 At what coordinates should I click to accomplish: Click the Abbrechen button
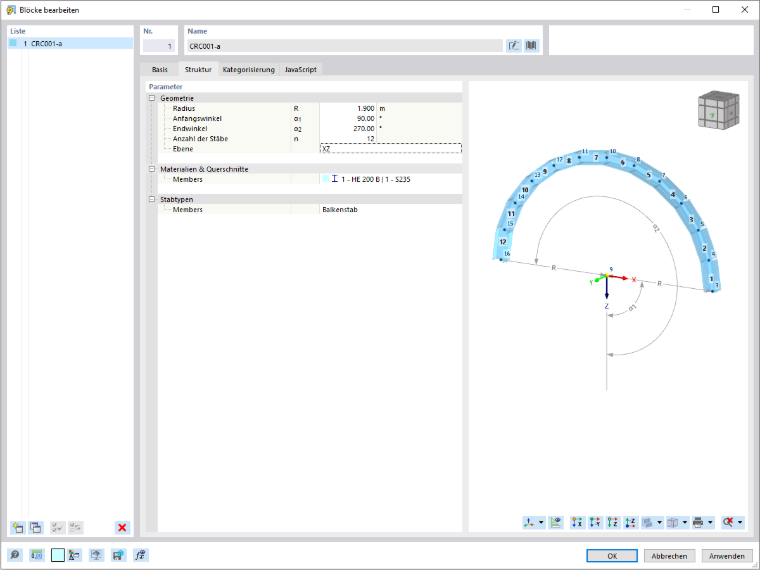click(669, 556)
